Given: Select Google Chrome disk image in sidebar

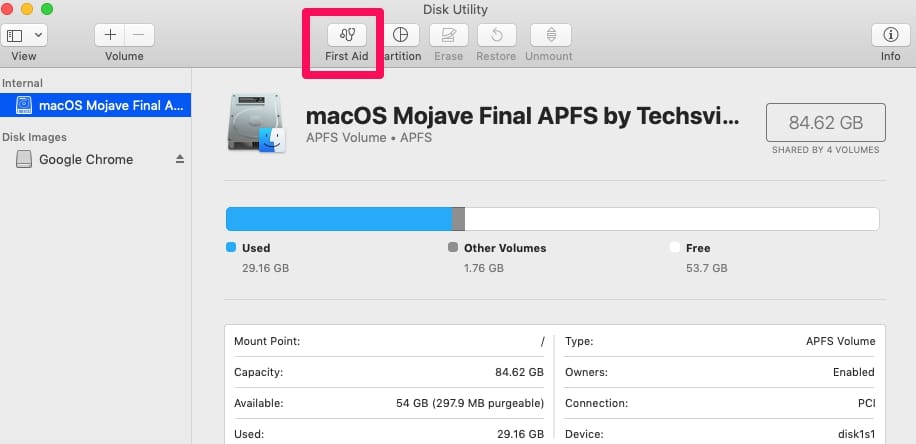Looking at the screenshot, I should (95, 159).
